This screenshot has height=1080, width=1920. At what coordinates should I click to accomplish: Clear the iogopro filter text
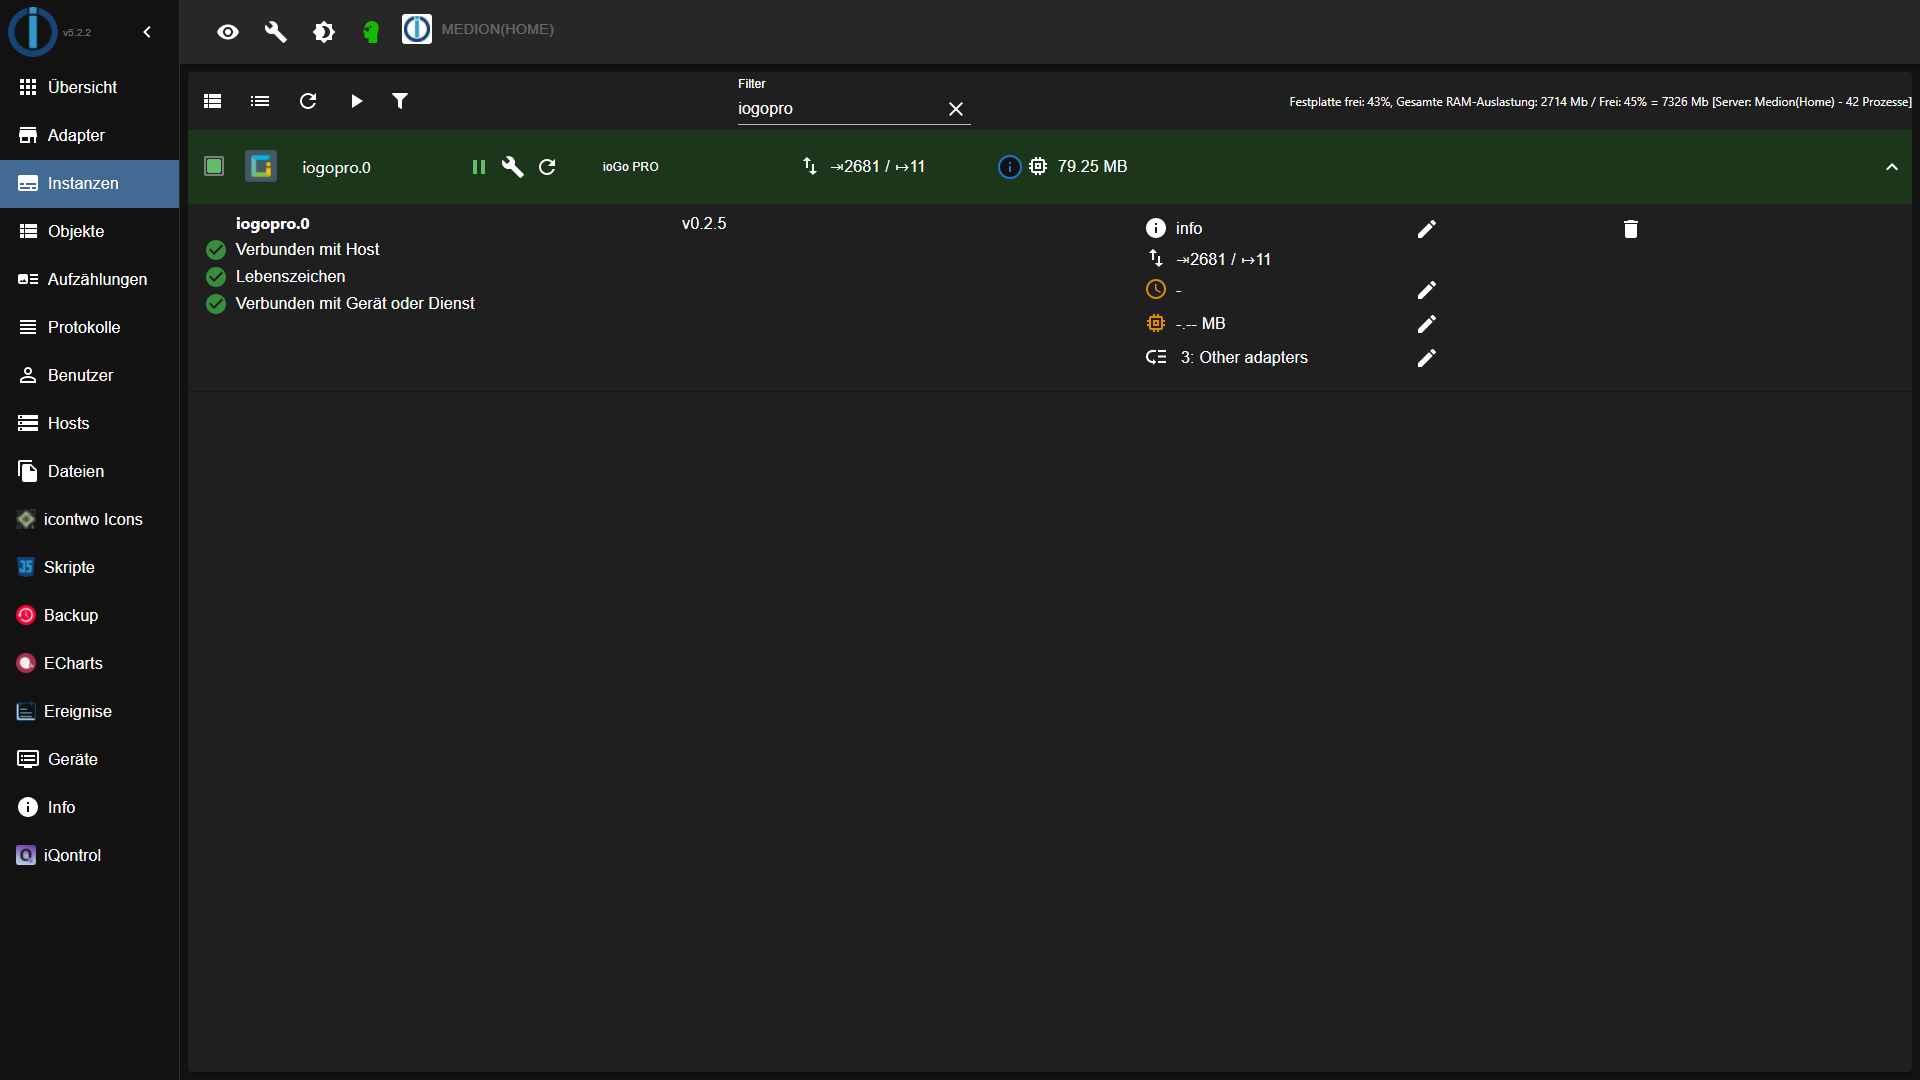click(956, 109)
